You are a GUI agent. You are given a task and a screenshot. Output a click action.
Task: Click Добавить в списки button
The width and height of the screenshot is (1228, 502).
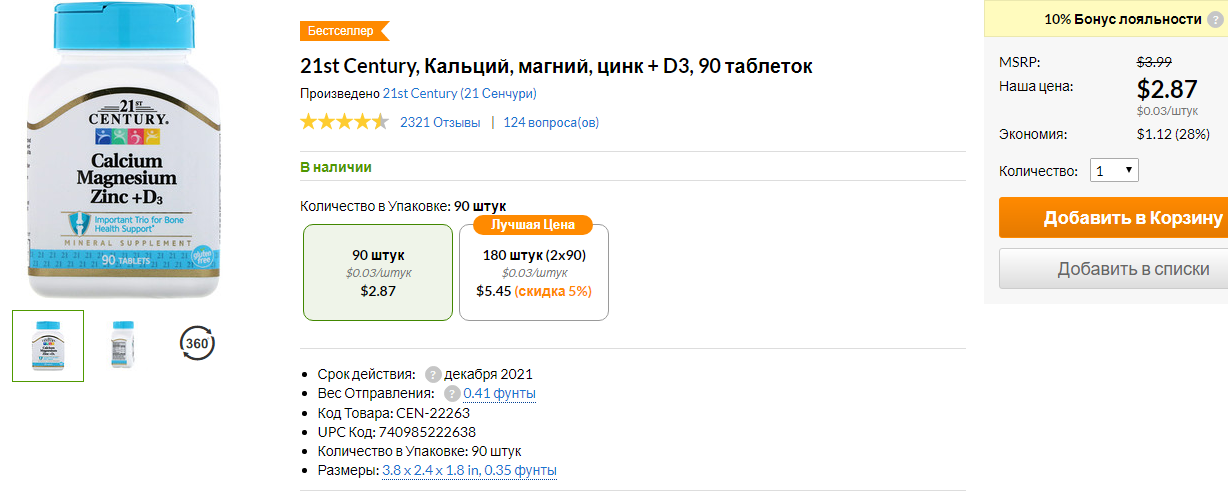click(x=1113, y=269)
